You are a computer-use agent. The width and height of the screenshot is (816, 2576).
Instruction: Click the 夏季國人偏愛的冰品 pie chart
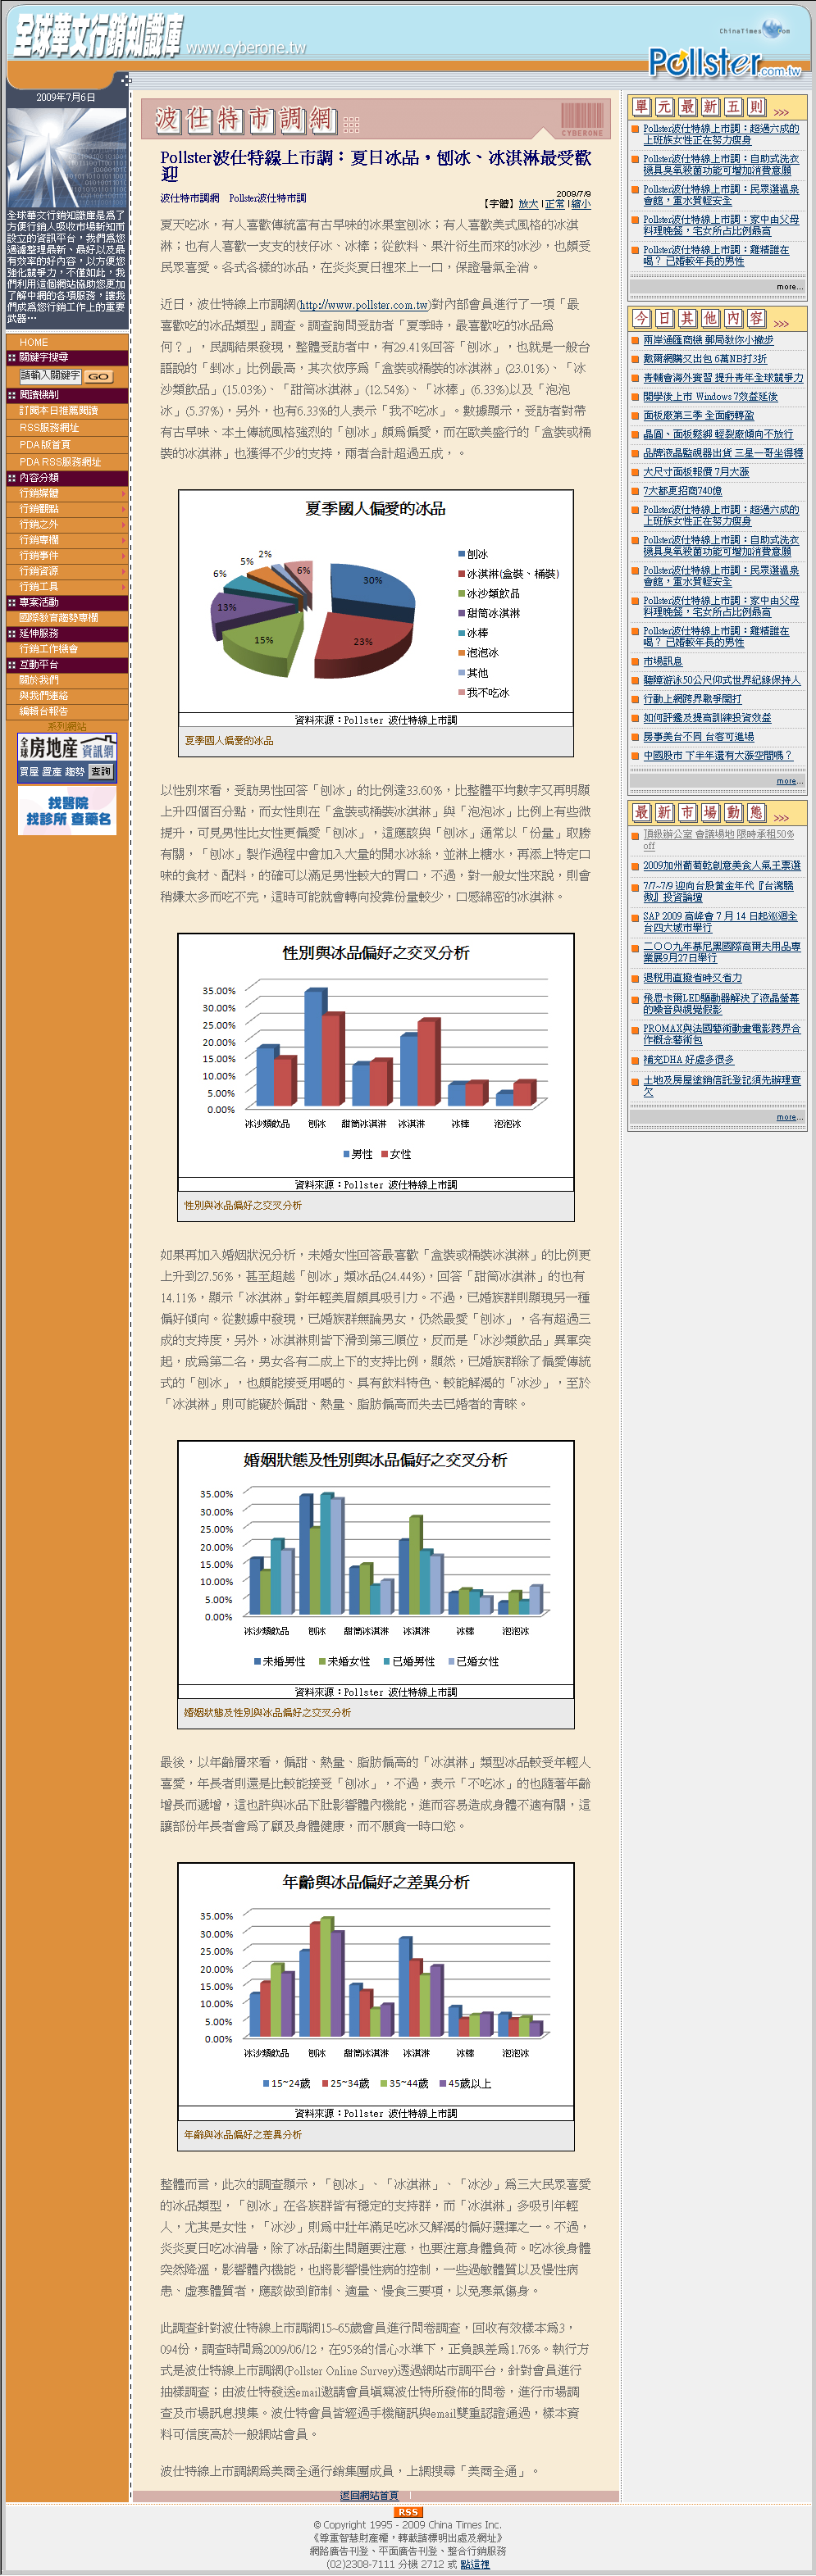[376, 608]
